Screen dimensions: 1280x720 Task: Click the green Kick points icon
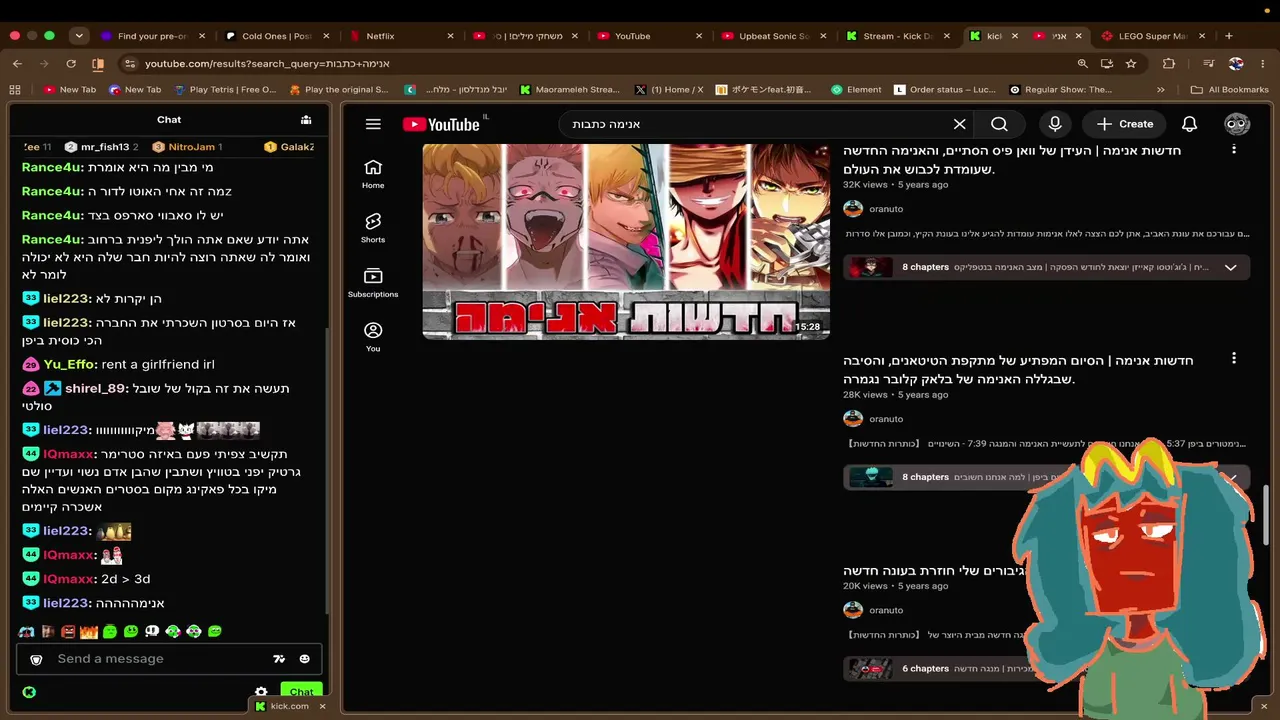(29, 692)
